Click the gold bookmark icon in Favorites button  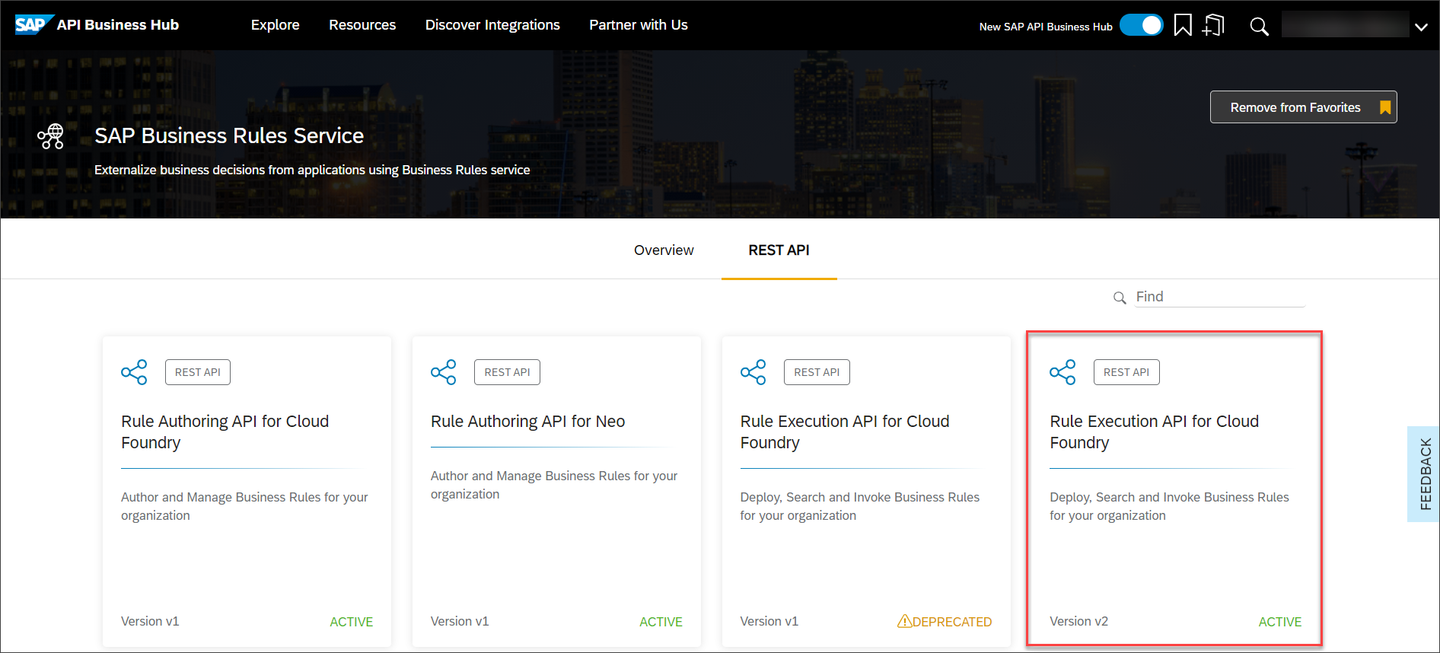[1385, 107]
